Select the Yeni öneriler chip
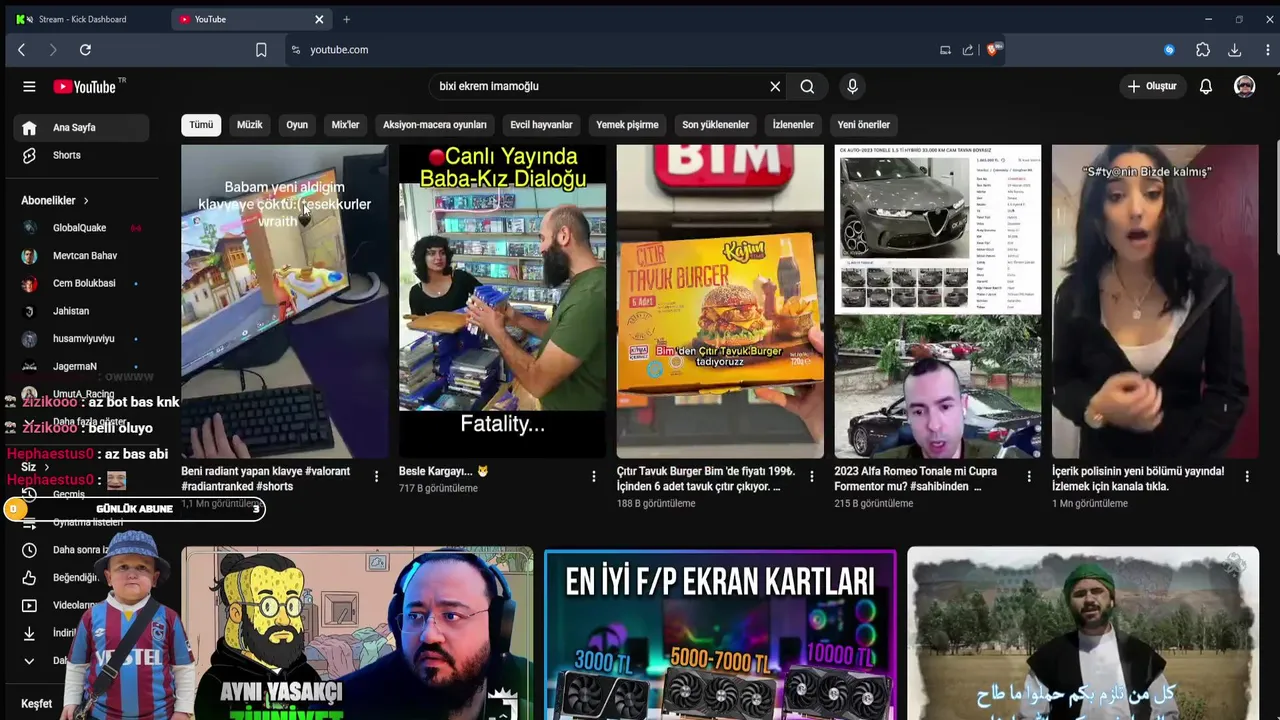The image size is (1280, 720). 864,125
